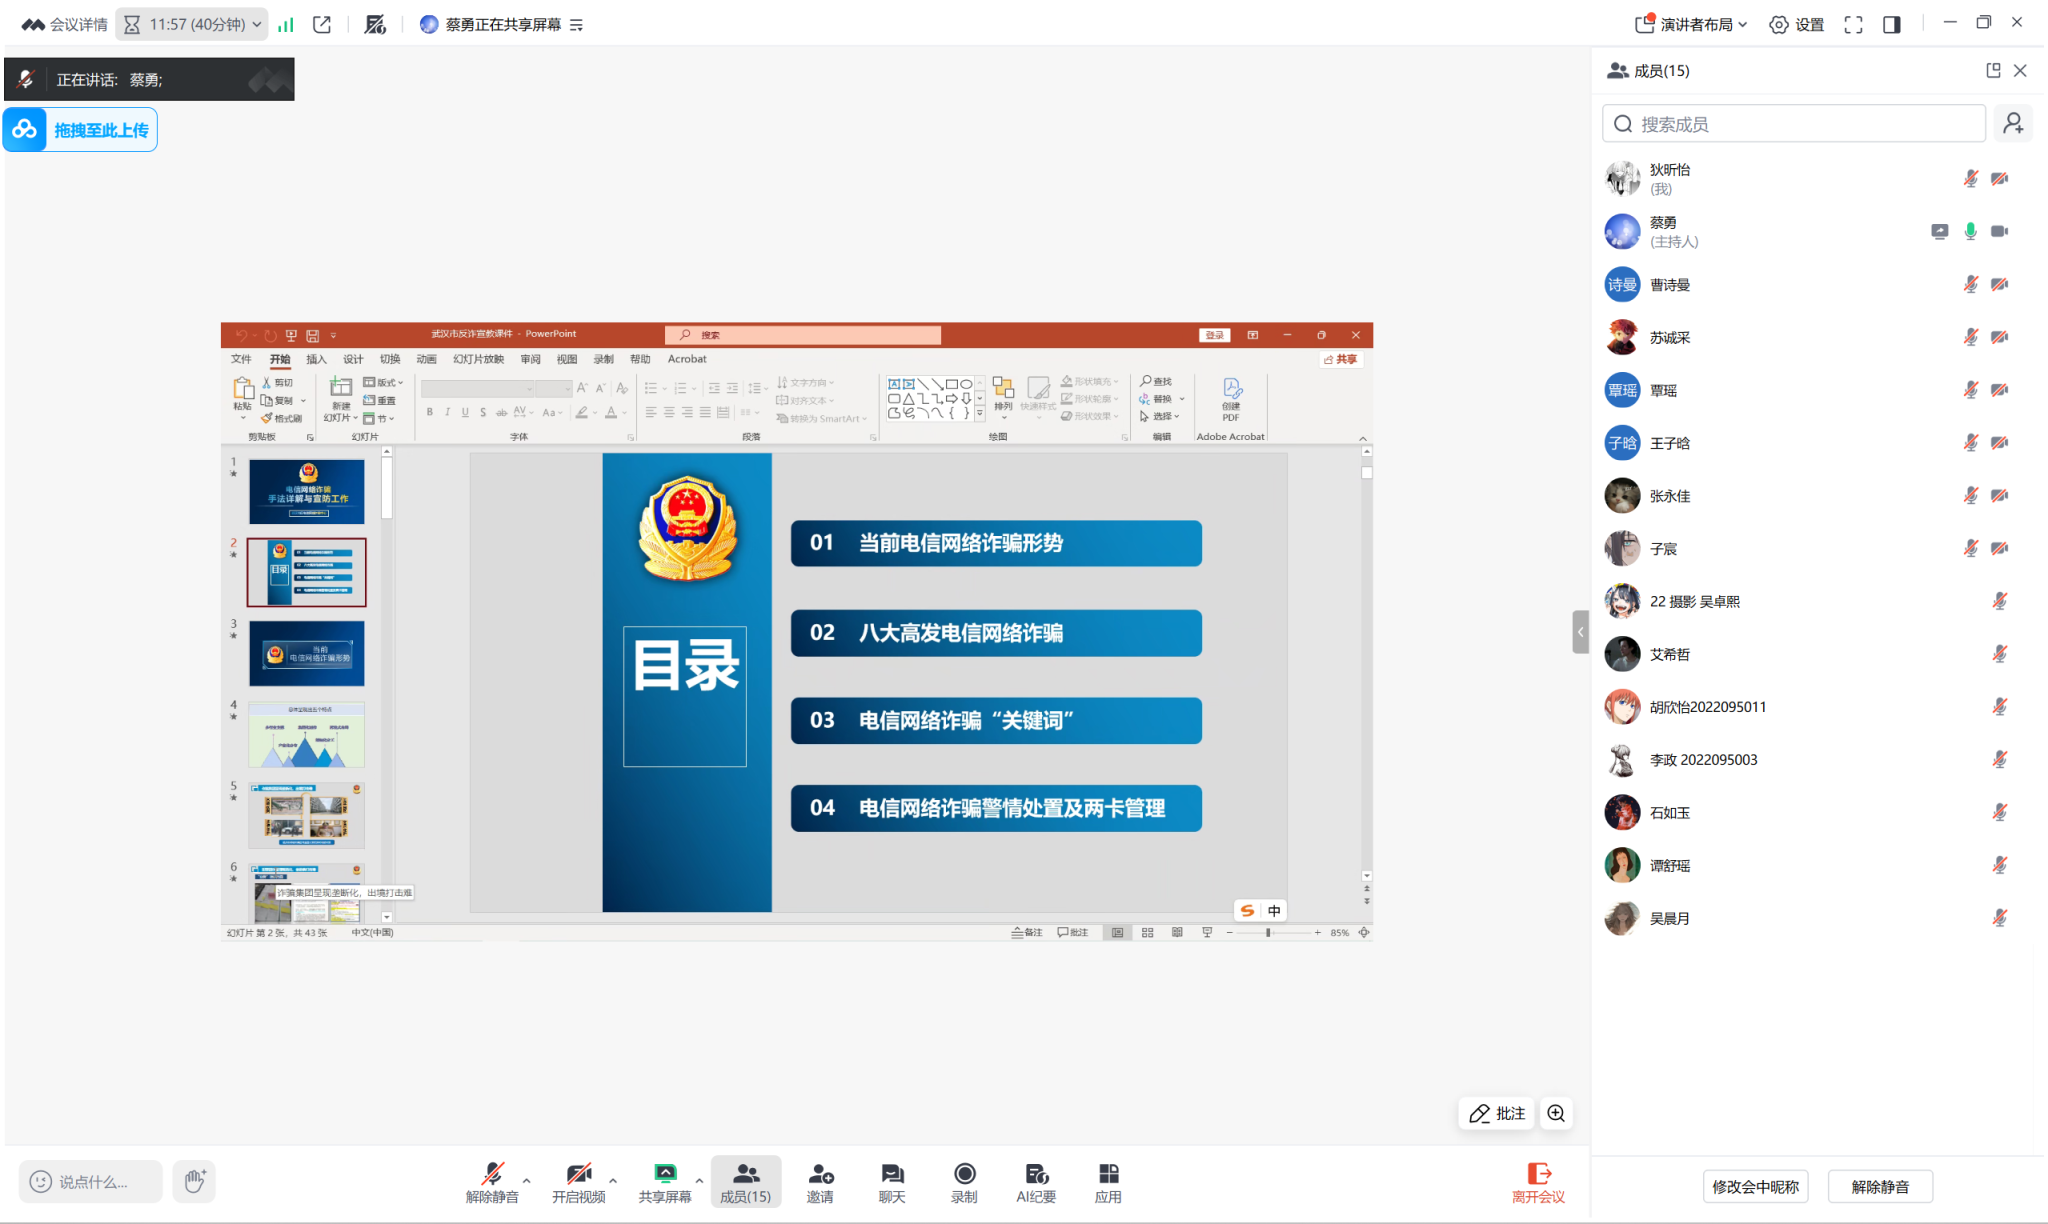
Task: Click the 修改会中昵称 button
Action: point(1755,1186)
